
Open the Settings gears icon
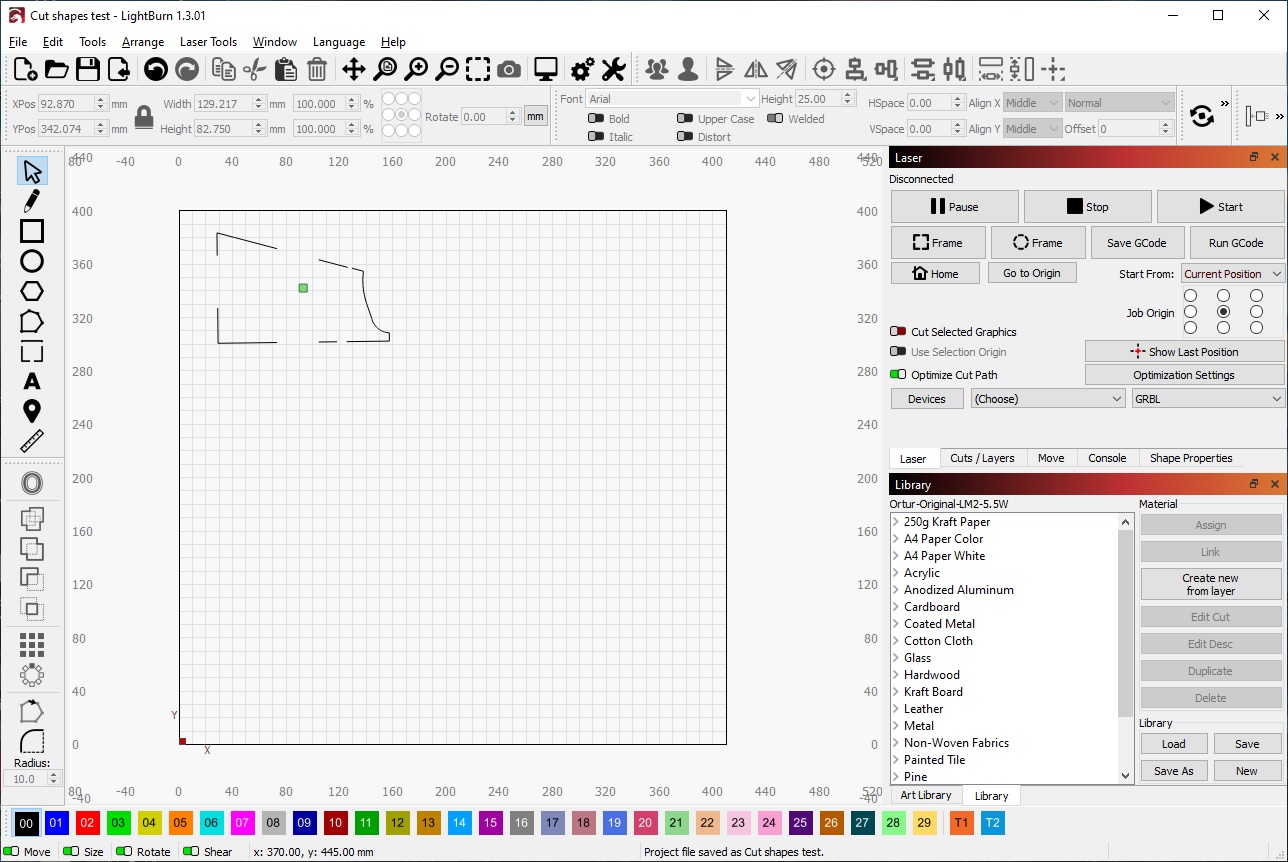(583, 69)
